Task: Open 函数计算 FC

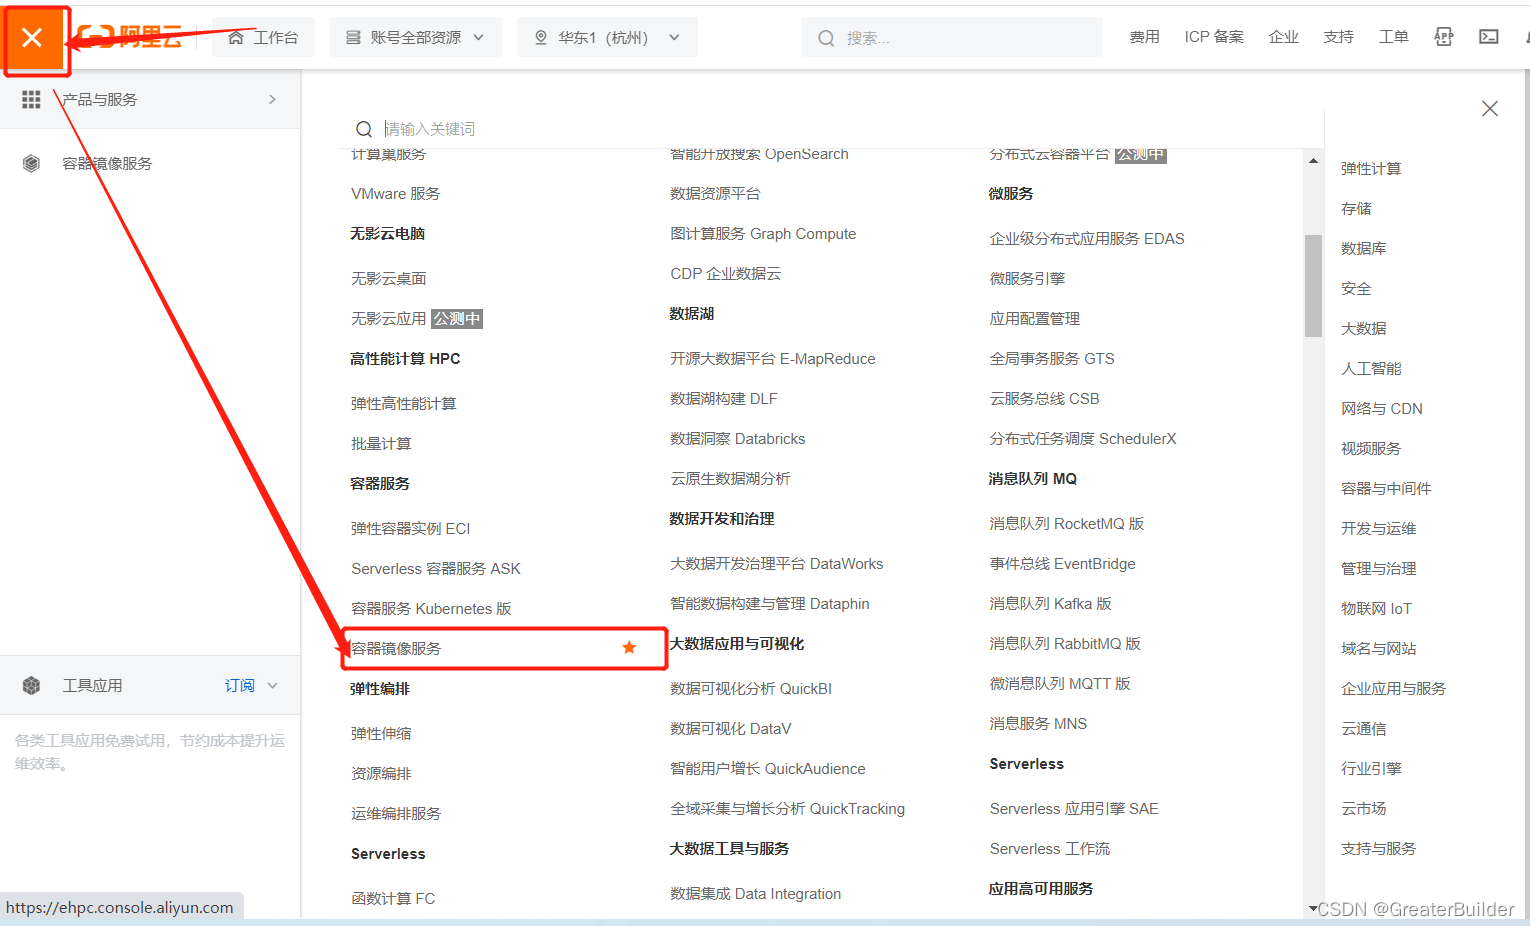Action: coord(393,898)
